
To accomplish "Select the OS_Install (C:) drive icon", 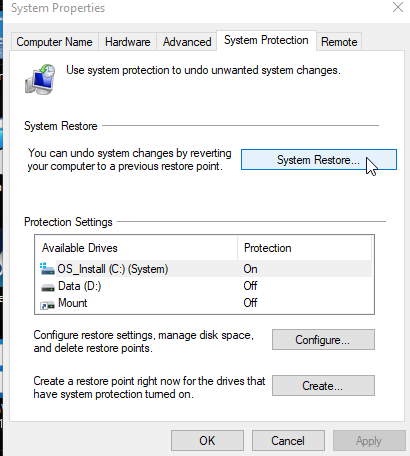I will click(x=47, y=269).
